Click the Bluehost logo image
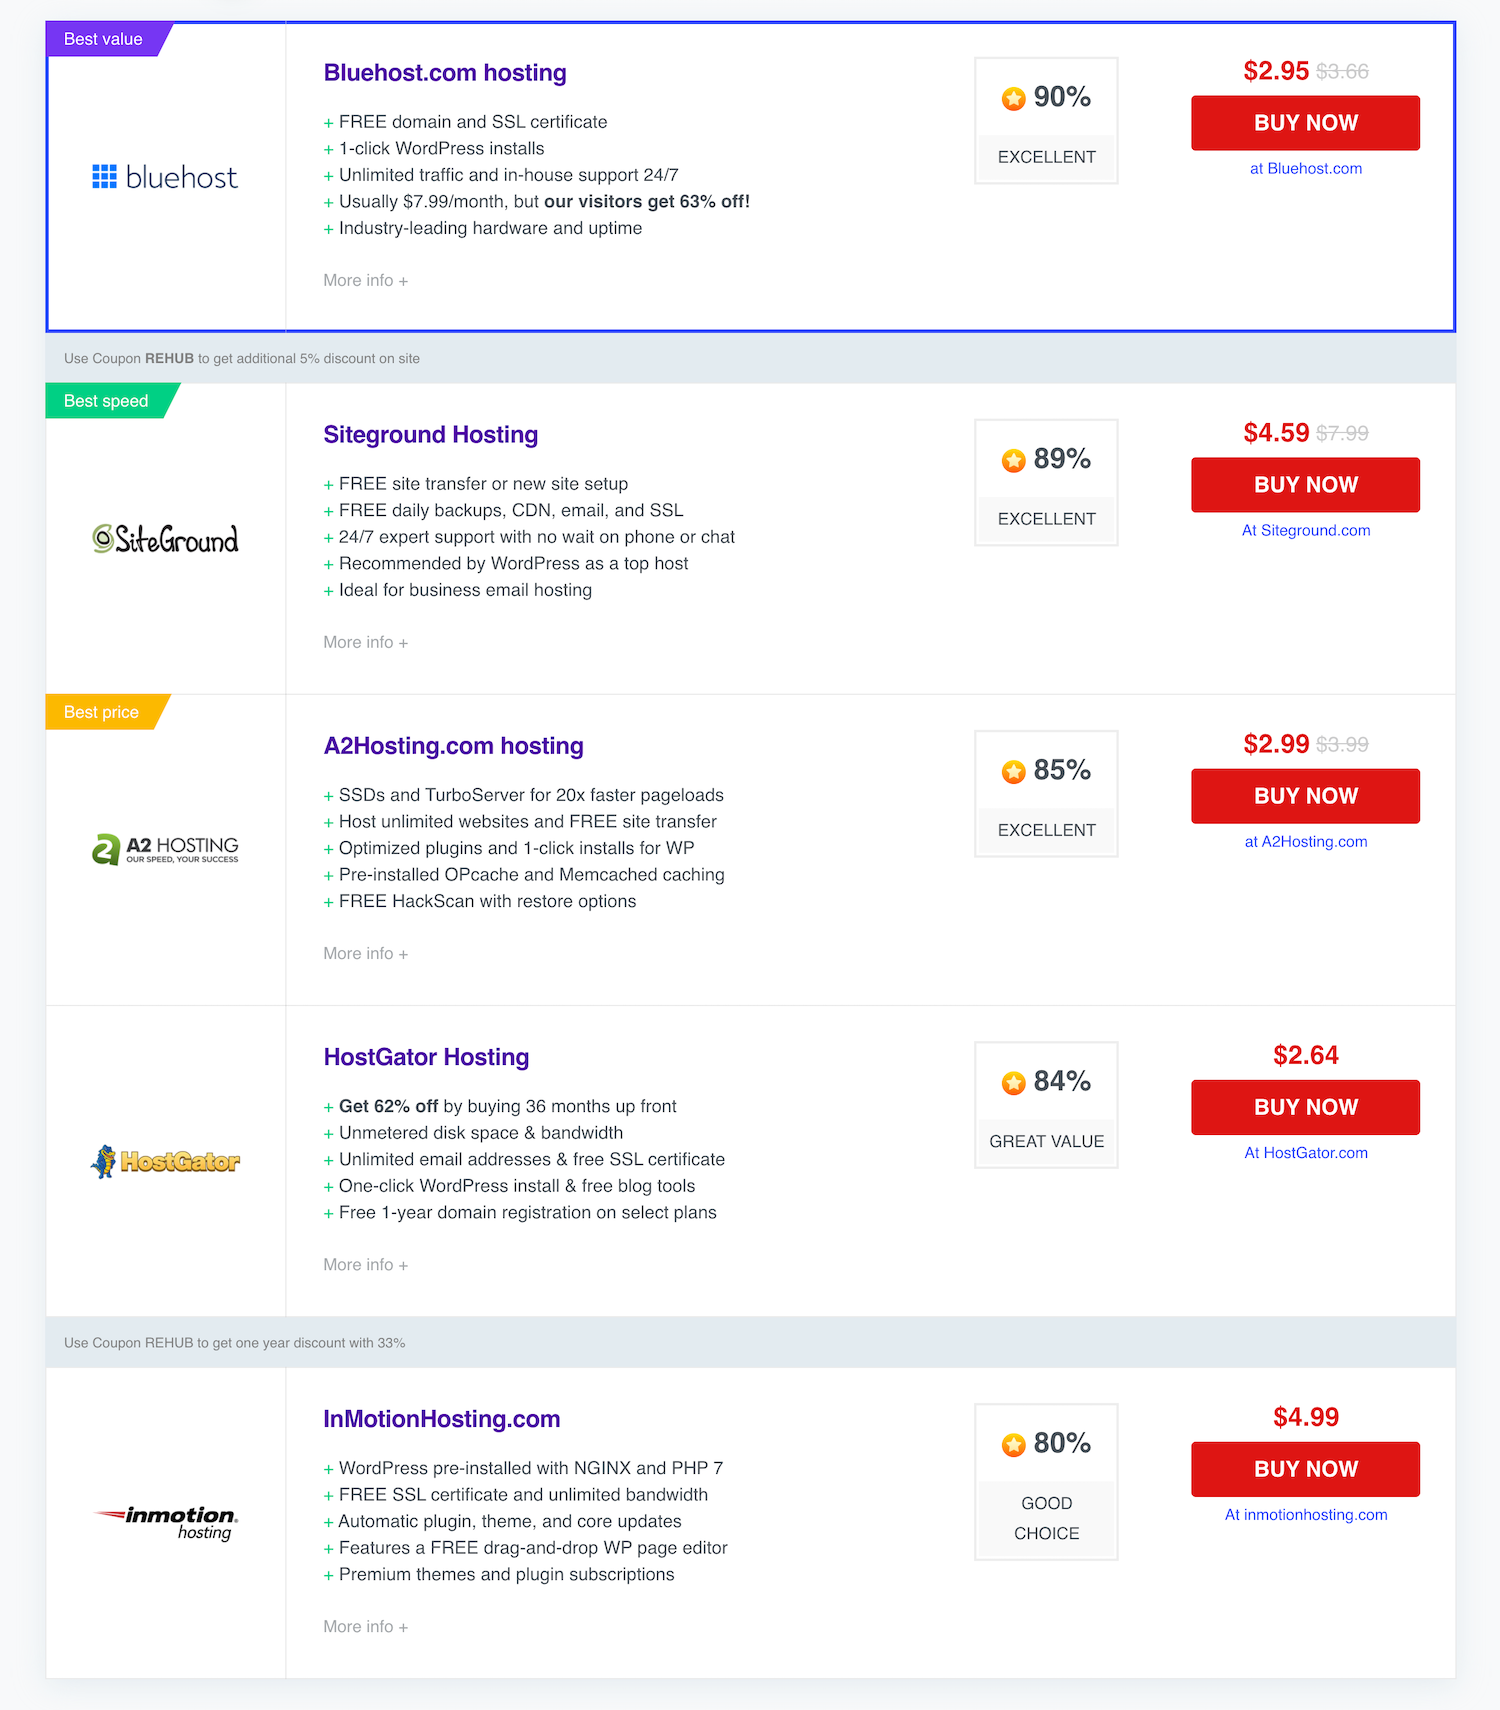 tap(165, 177)
